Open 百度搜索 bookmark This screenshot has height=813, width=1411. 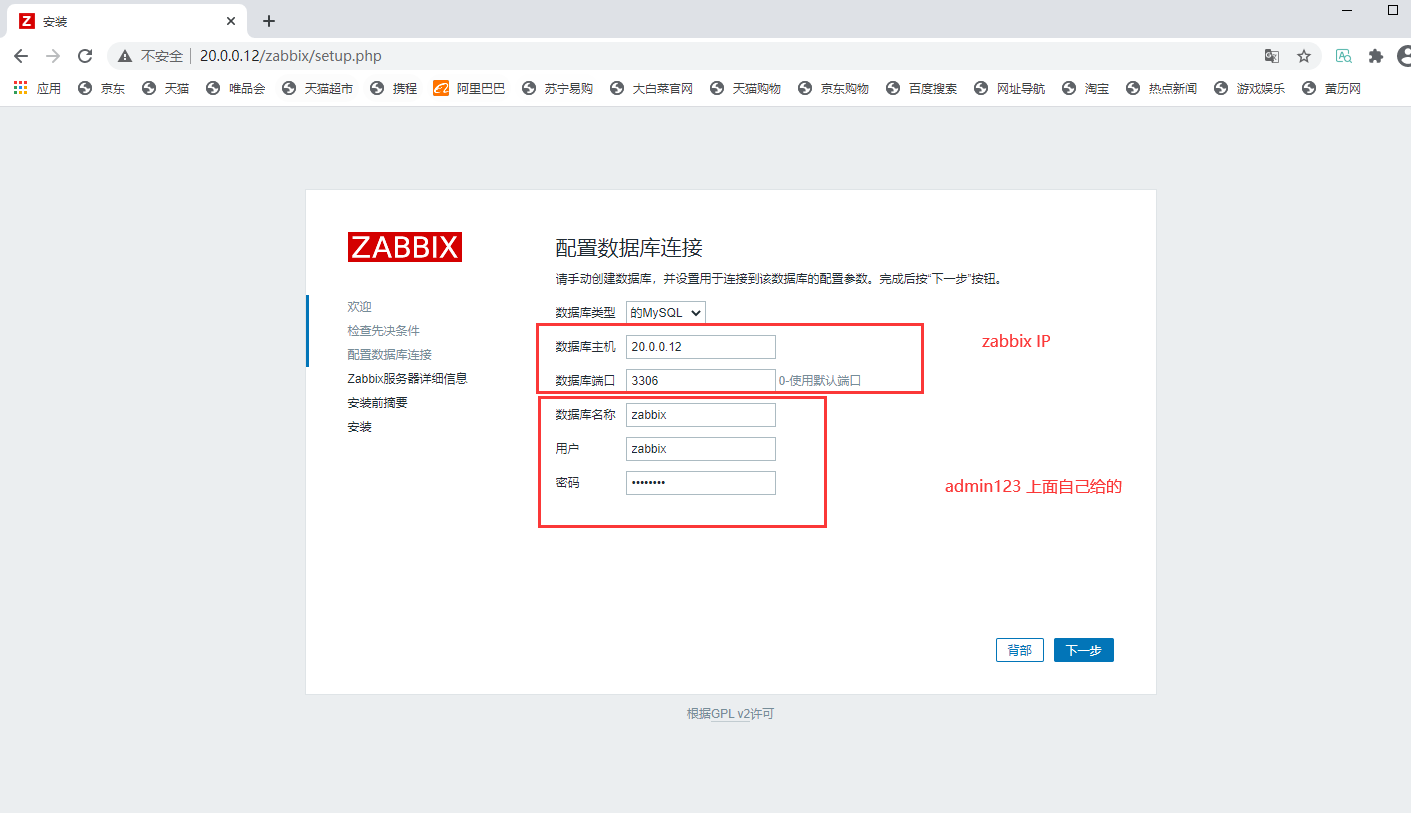coord(921,88)
